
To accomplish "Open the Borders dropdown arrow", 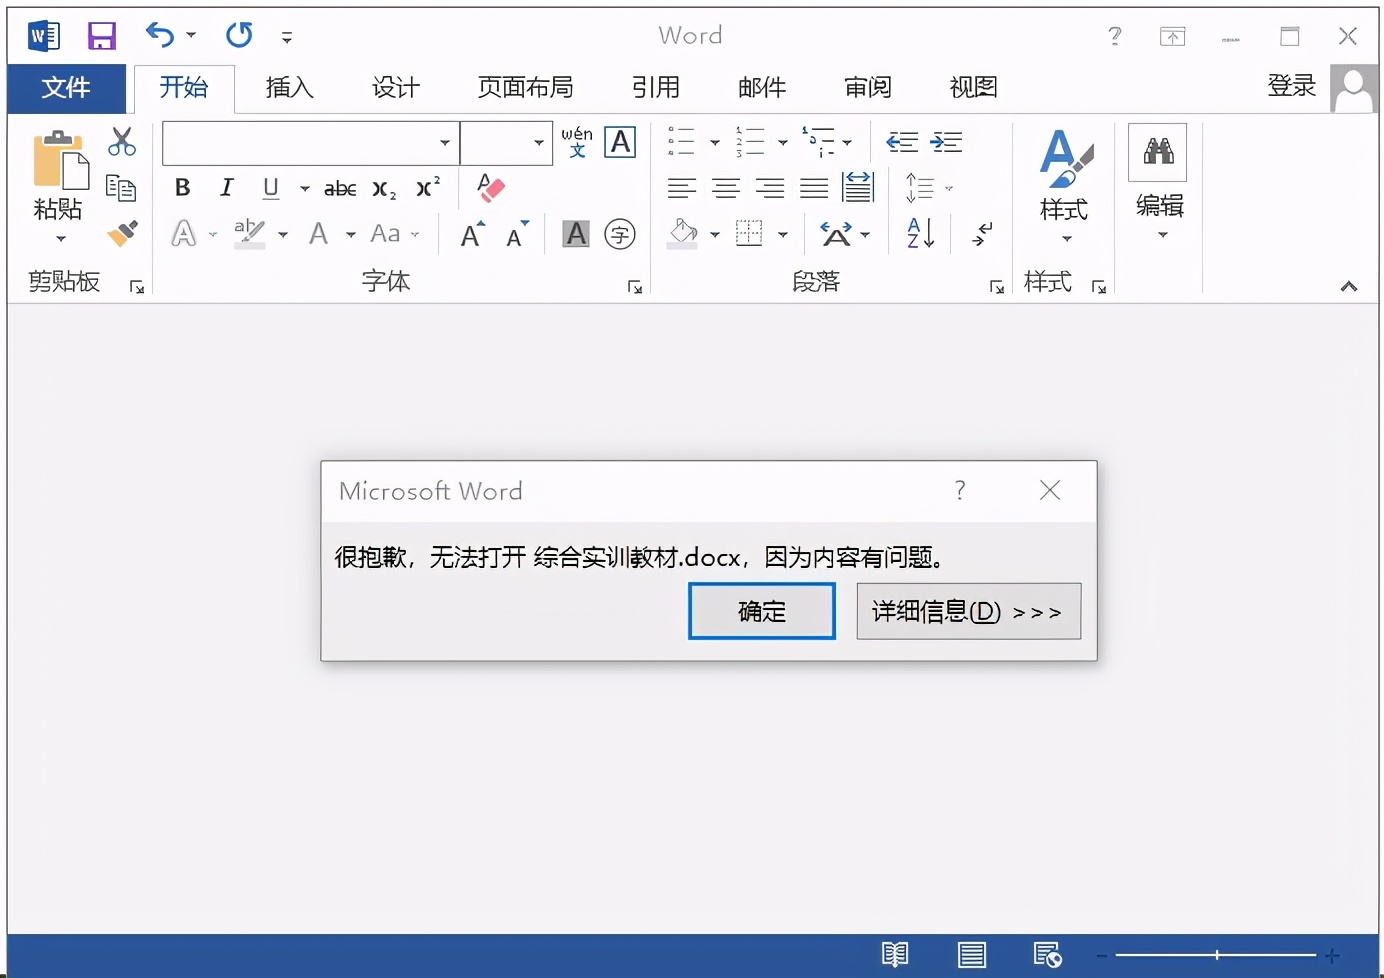I will tap(783, 235).
